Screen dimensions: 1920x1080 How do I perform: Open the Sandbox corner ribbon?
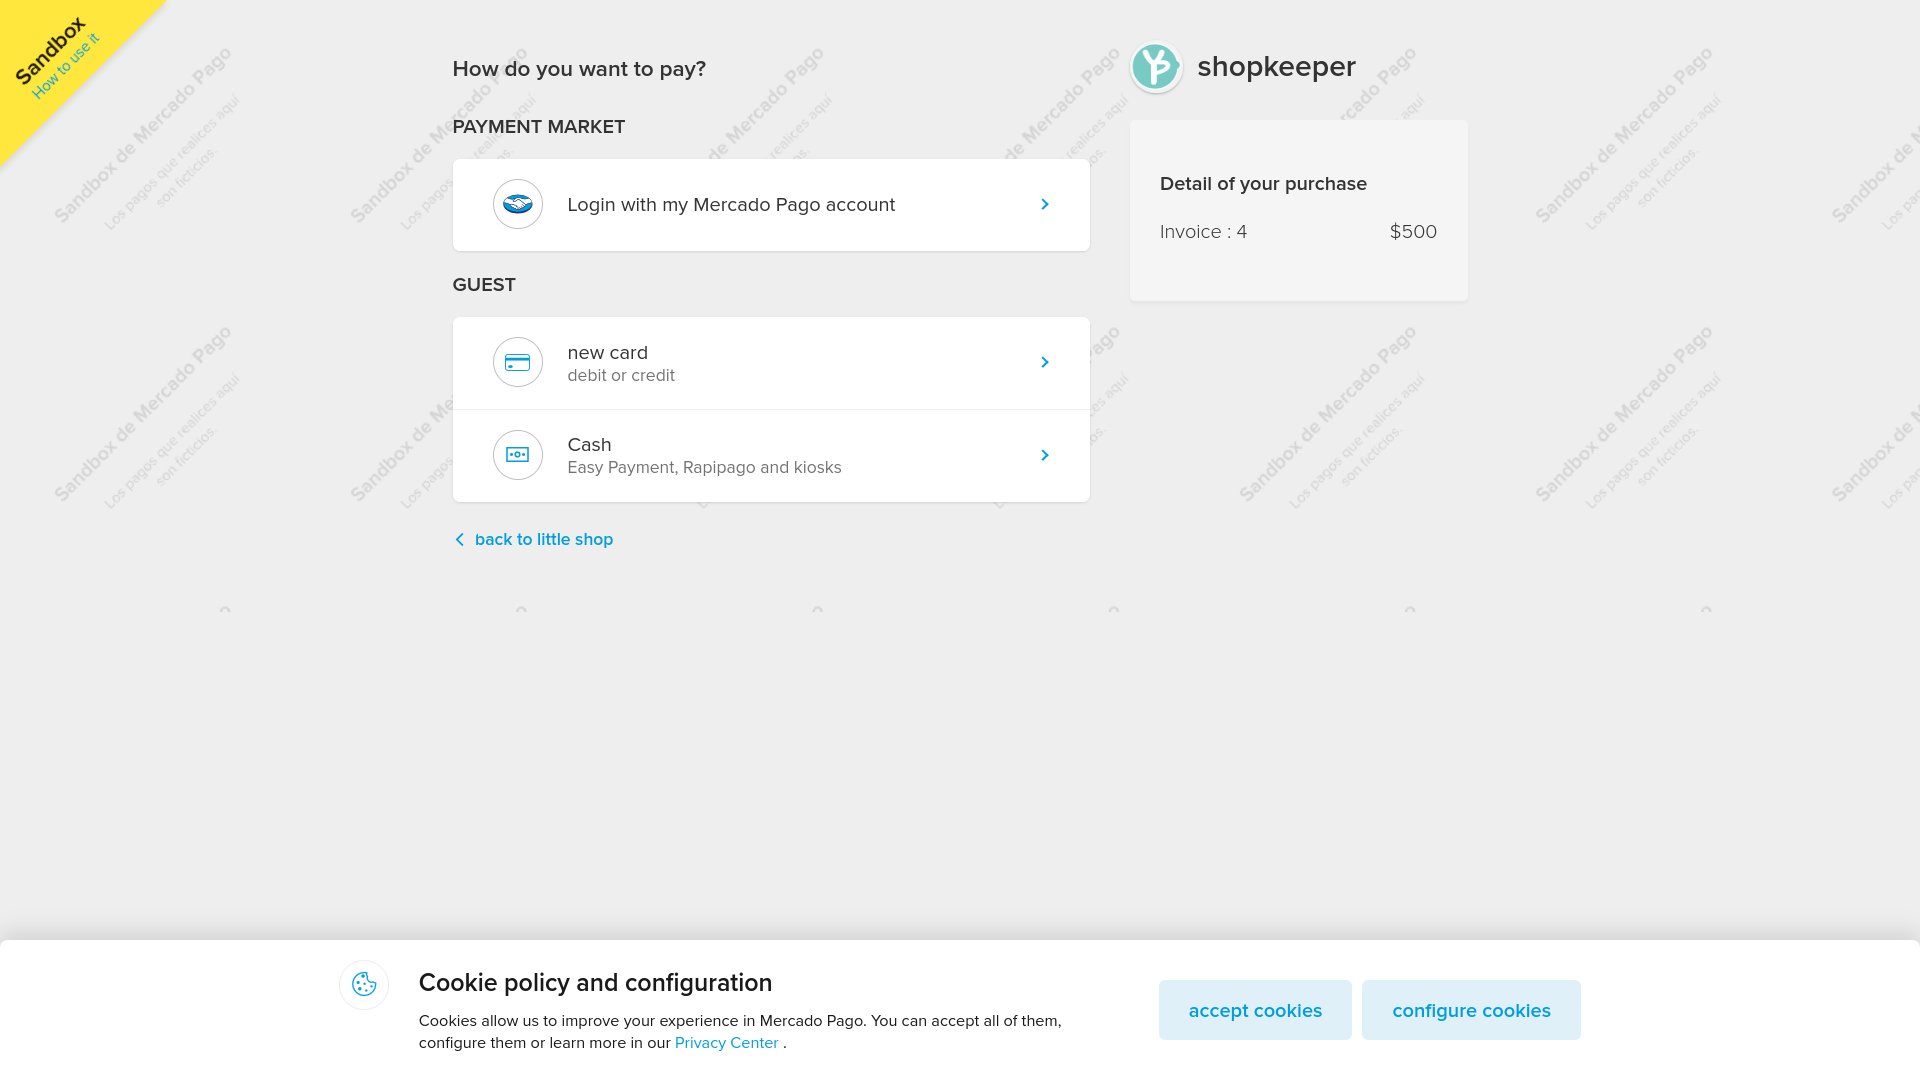pyautogui.click(x=48, y=50)
